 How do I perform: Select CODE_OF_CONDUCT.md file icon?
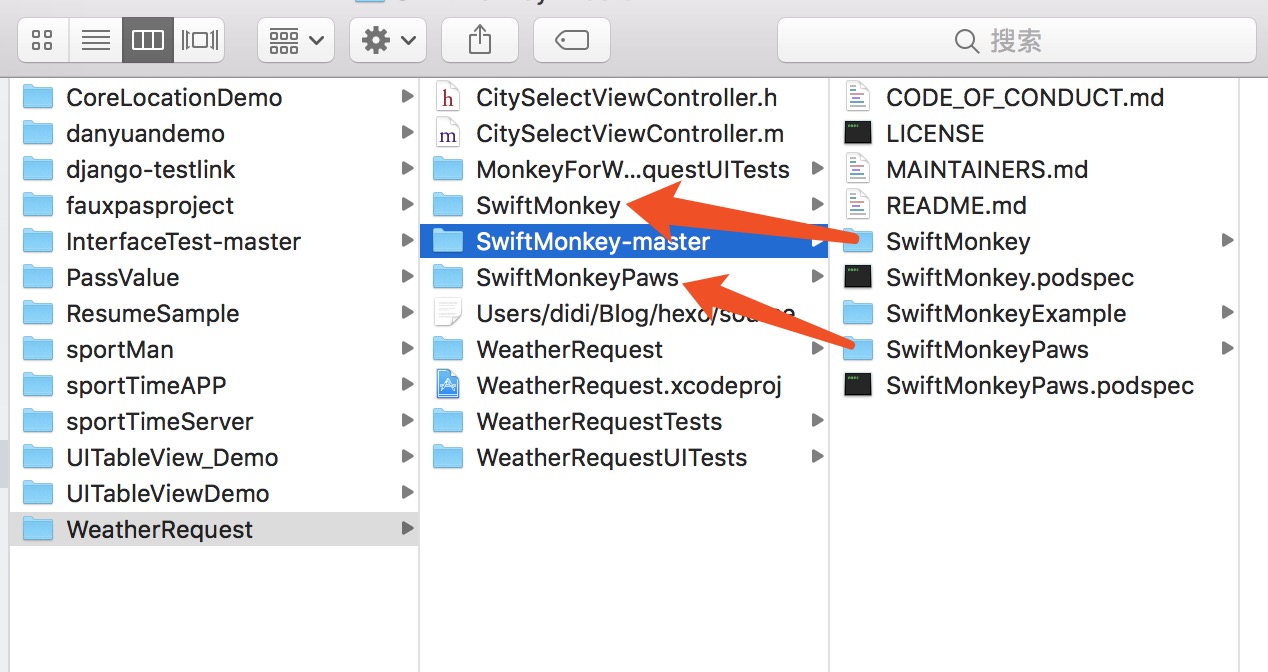coord(858,97)
